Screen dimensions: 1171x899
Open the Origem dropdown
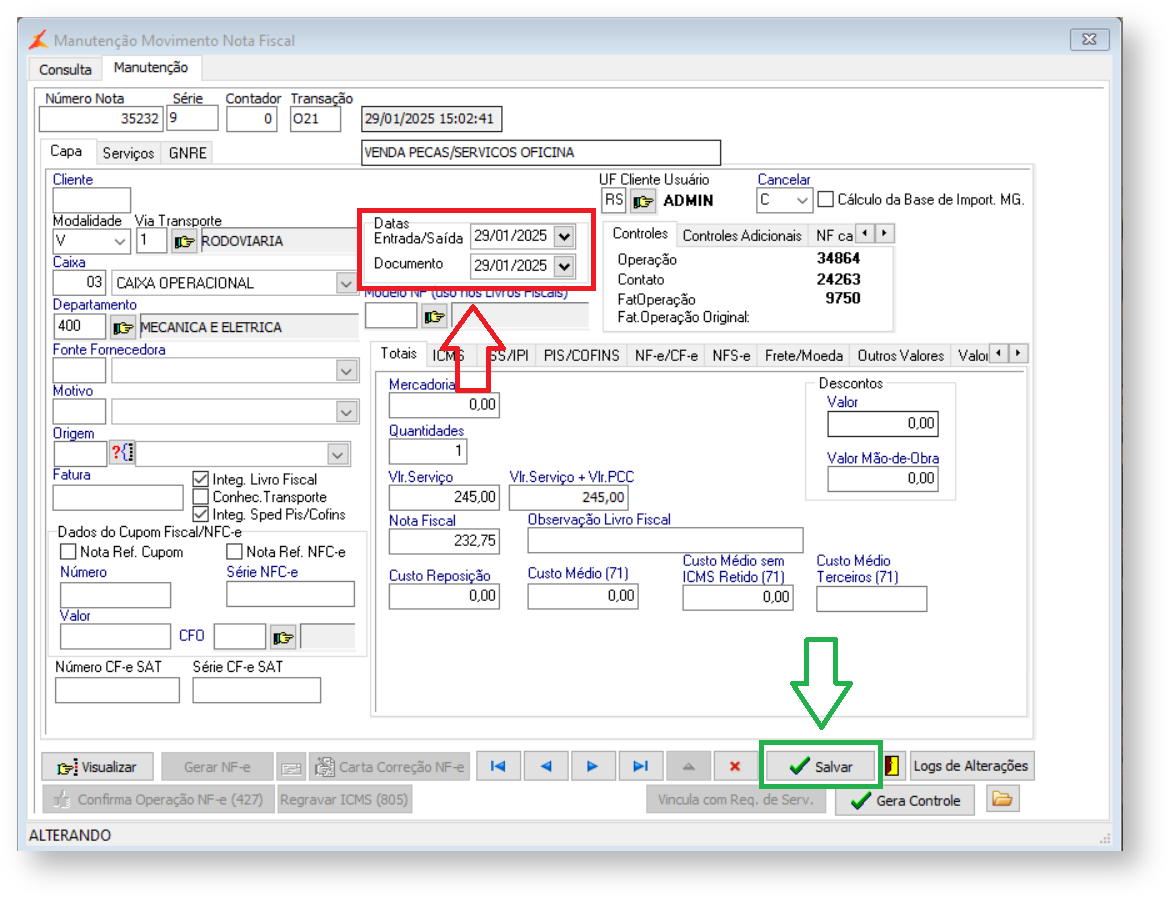tap(338, 454)
